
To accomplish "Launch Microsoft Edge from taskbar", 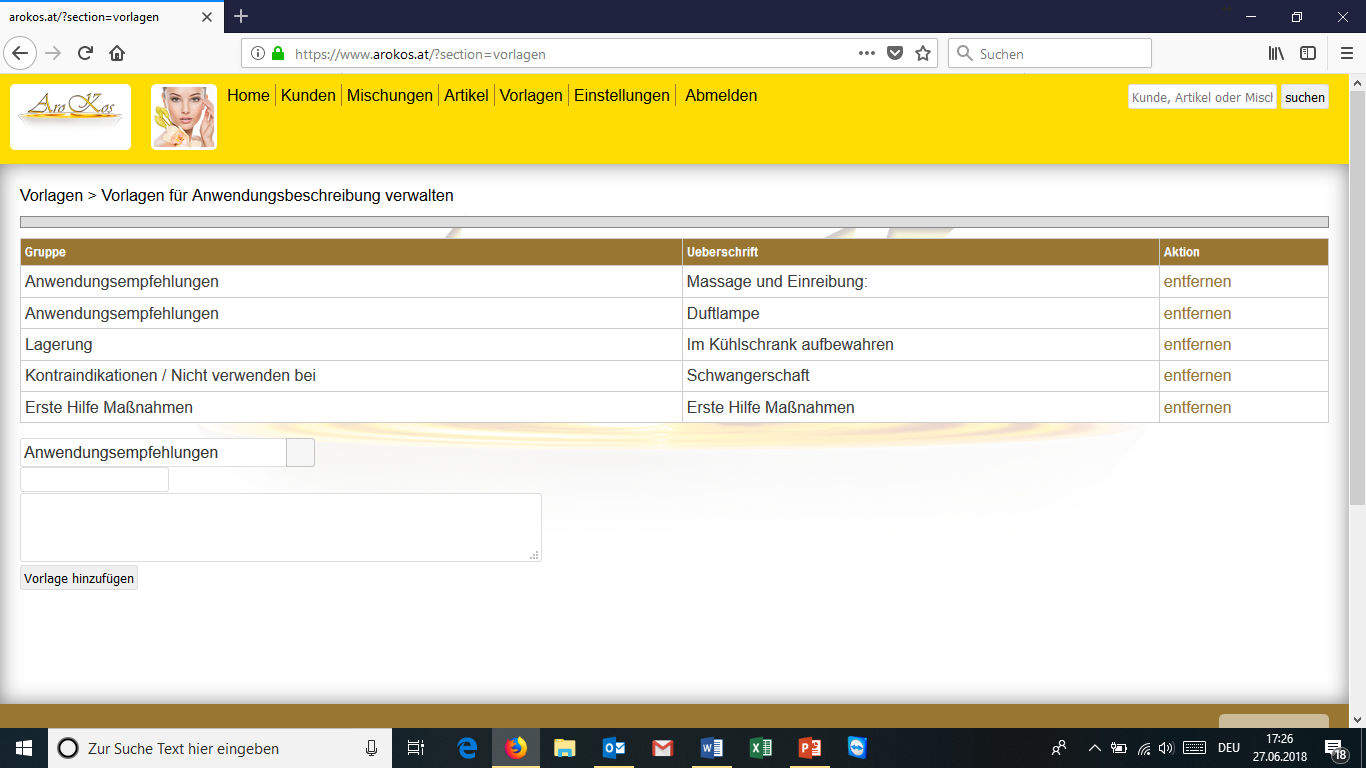I will pos(467,748).
